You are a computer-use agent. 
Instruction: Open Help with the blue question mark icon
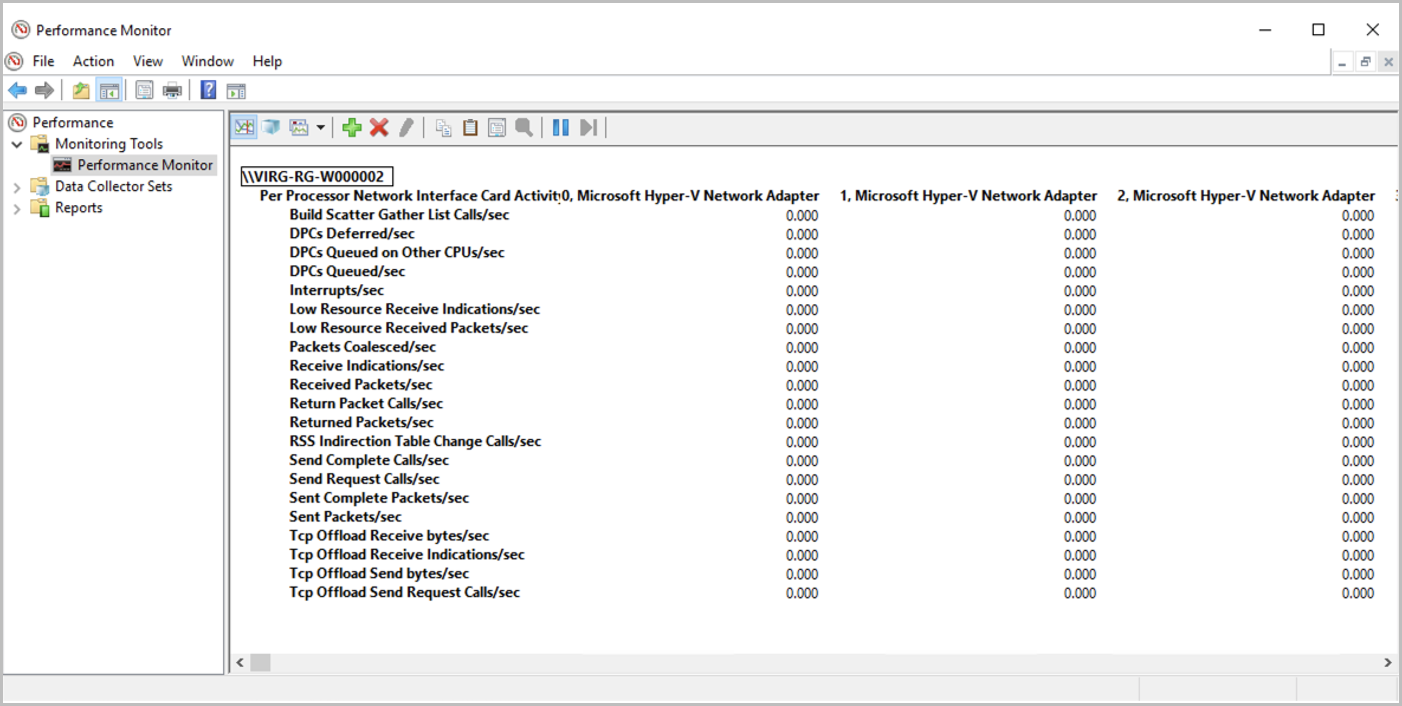pyautogui.click(x=208, y=91)
